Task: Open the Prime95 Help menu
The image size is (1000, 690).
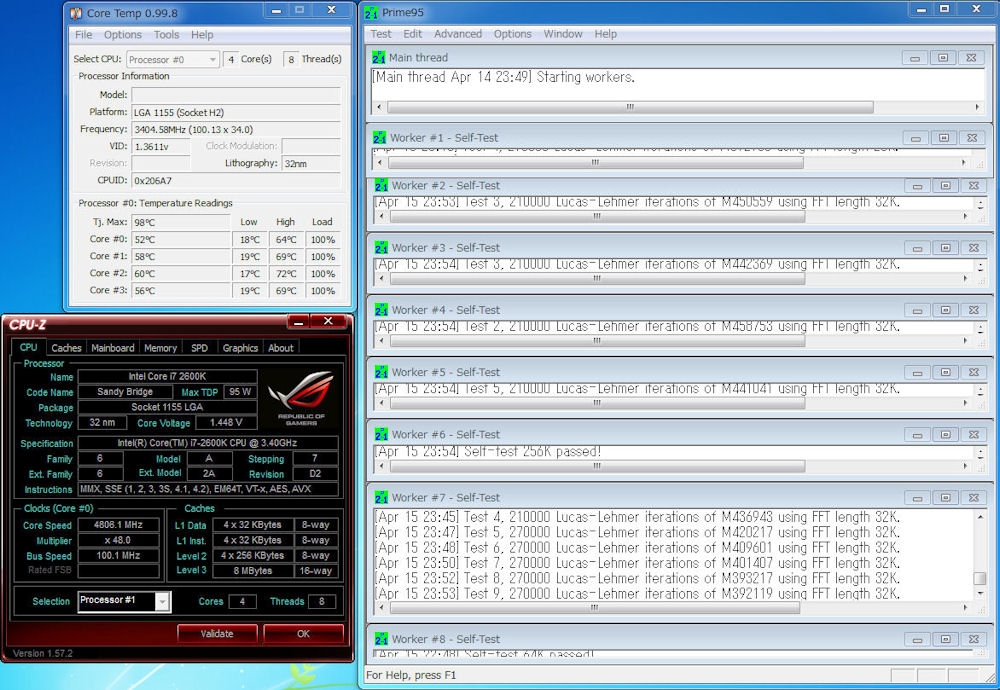Action: [605, 34]
